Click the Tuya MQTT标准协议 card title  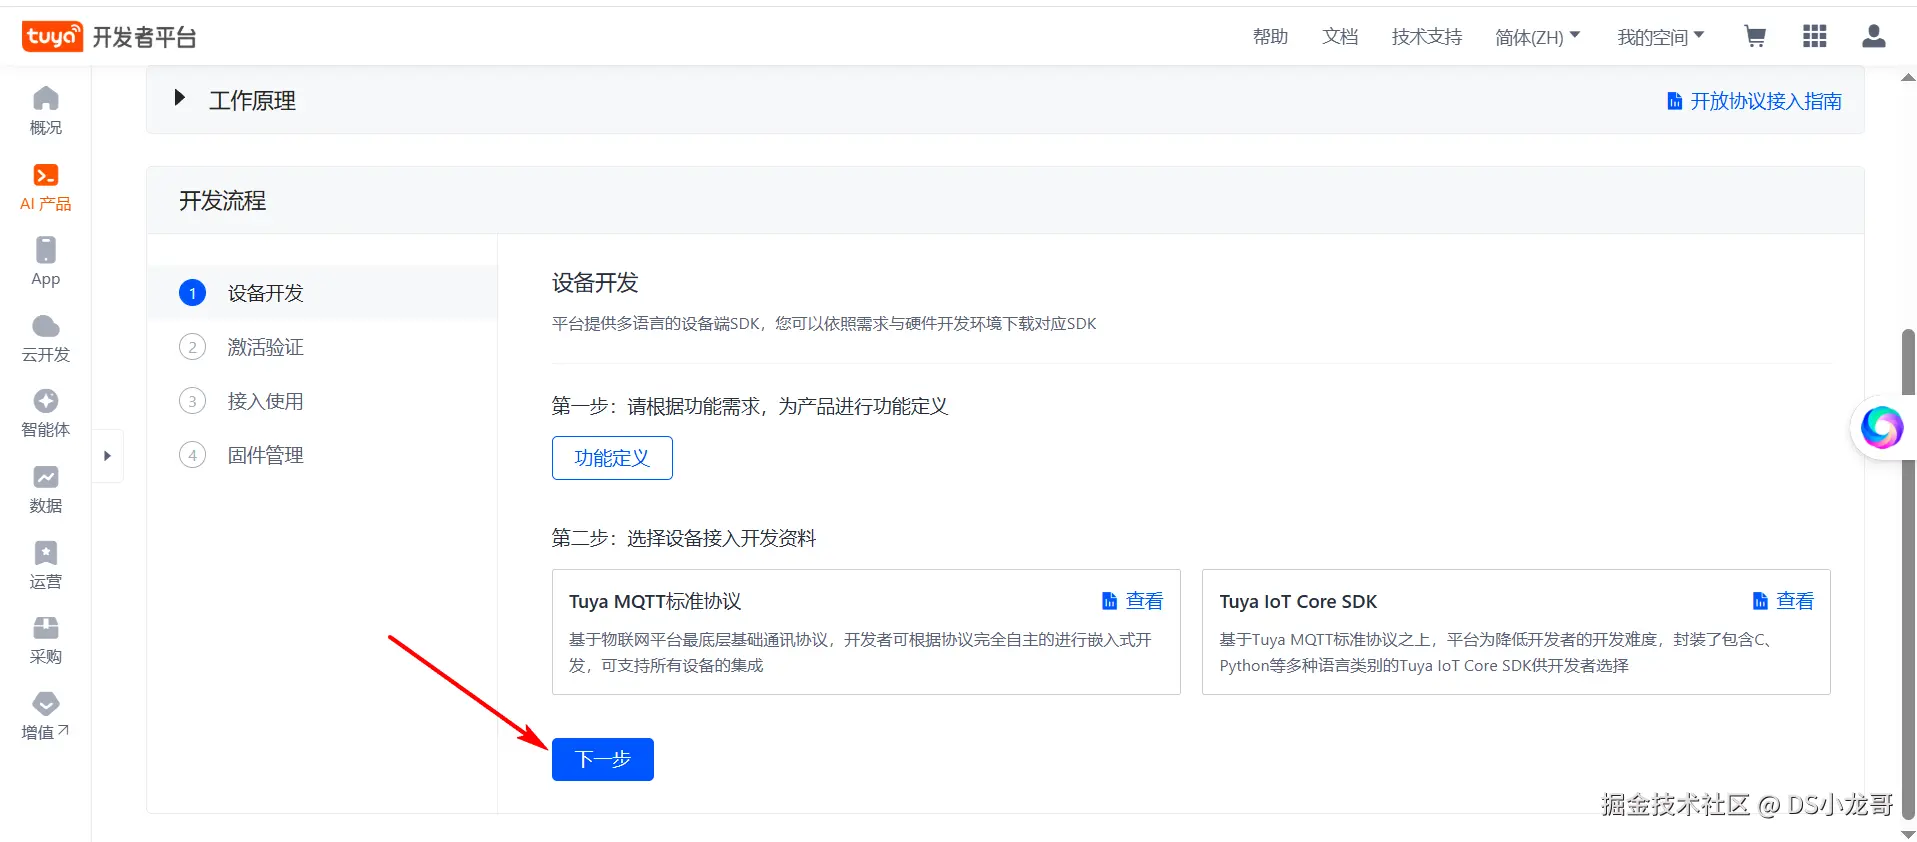655,601
